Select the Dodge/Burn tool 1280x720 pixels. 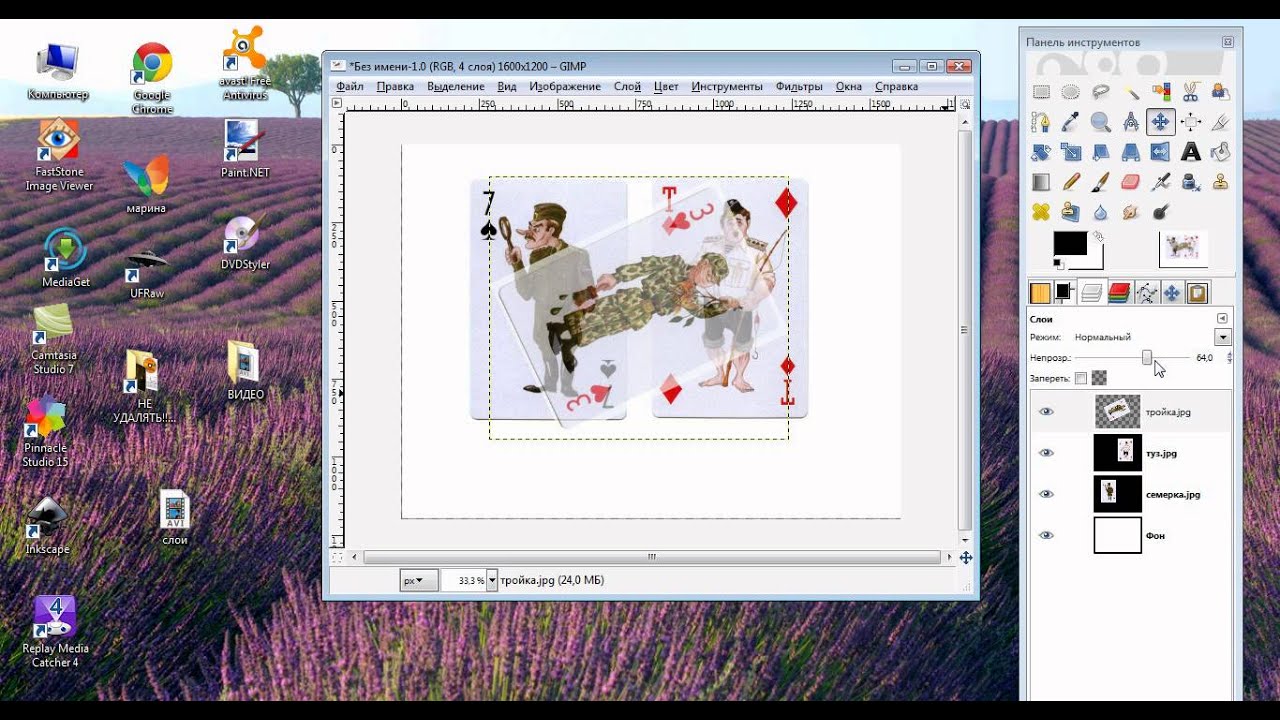(x=1161, y=212)
